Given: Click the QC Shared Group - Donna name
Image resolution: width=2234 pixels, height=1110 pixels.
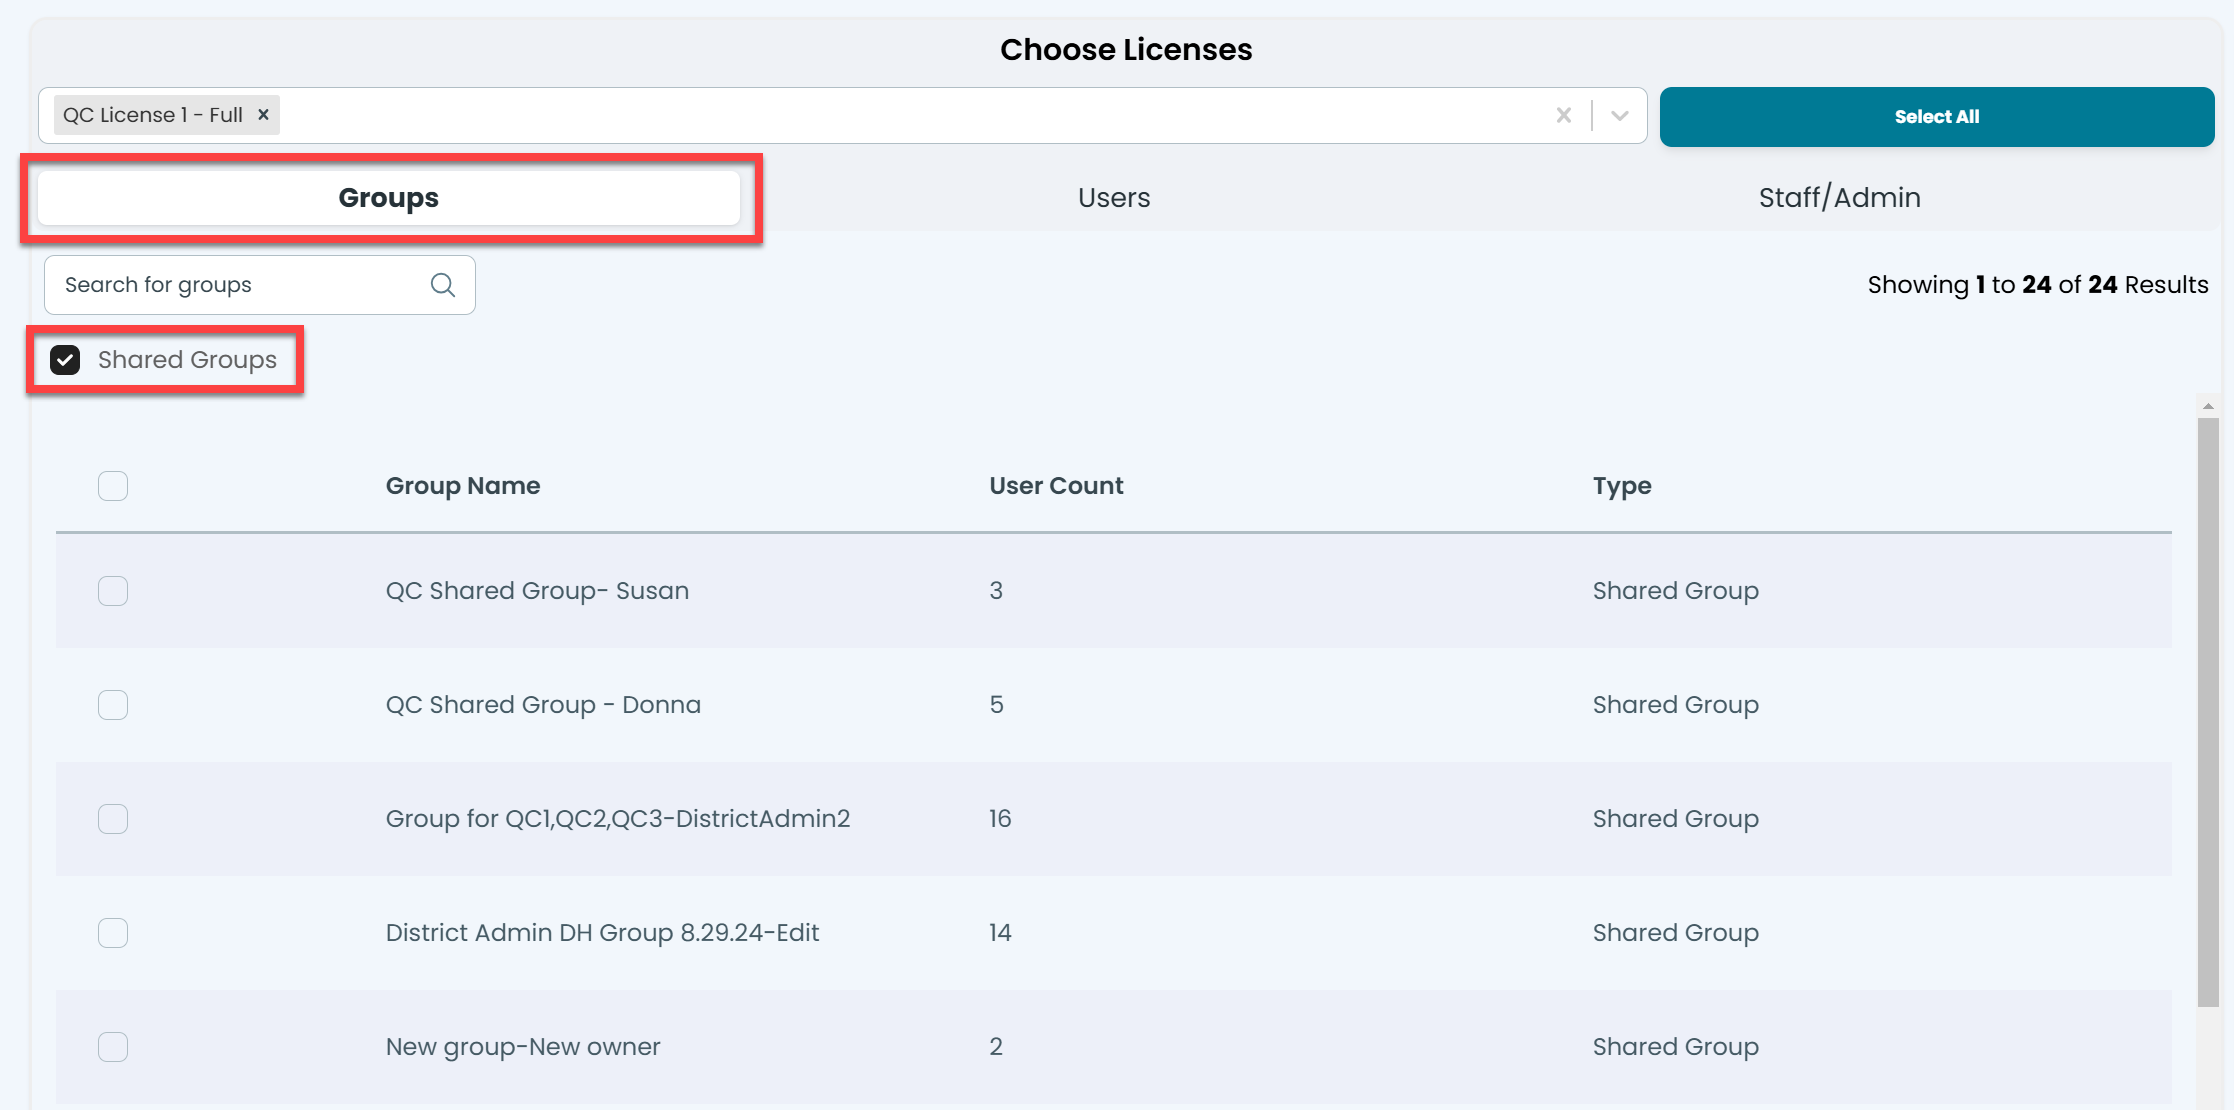Looking at the screenshot, I should point(543,705).
